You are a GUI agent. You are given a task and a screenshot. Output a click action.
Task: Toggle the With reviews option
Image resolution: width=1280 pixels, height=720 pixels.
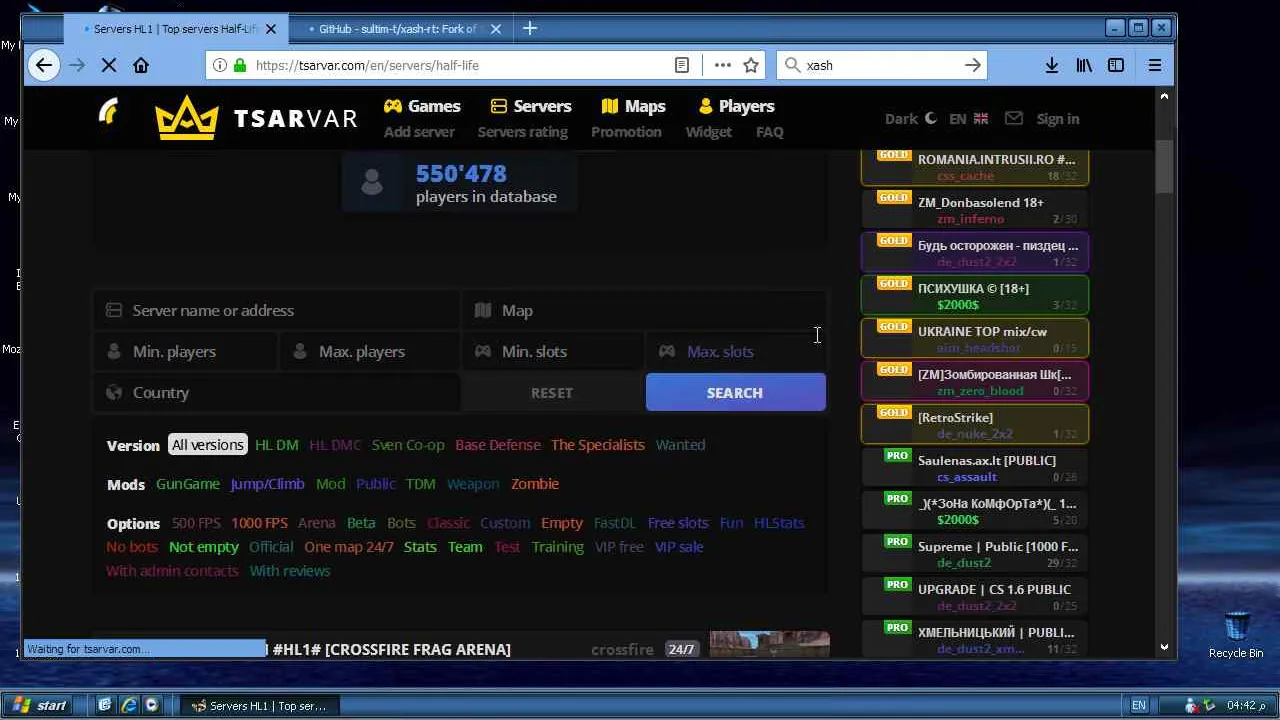pyautogui.click(x=290, y=571)
